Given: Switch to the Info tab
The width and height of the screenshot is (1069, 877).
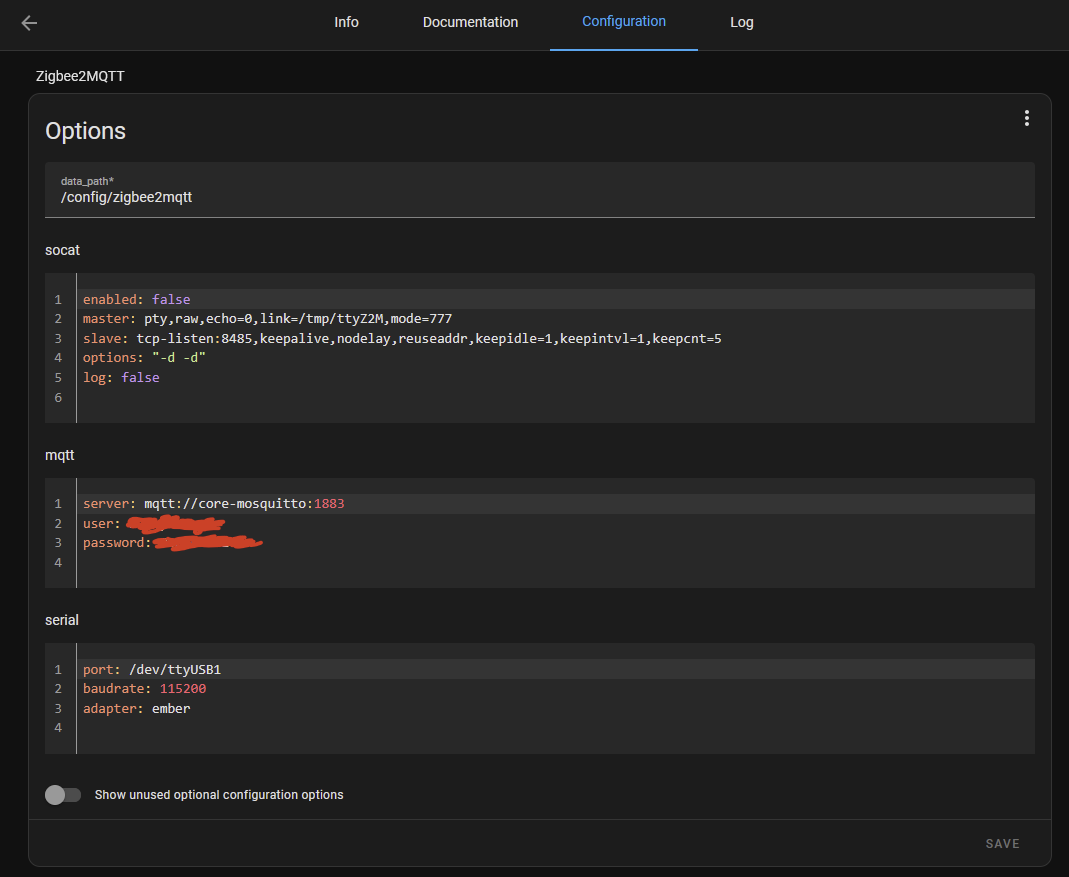Looking at the screenshot, I should click(x=346, y=23).
